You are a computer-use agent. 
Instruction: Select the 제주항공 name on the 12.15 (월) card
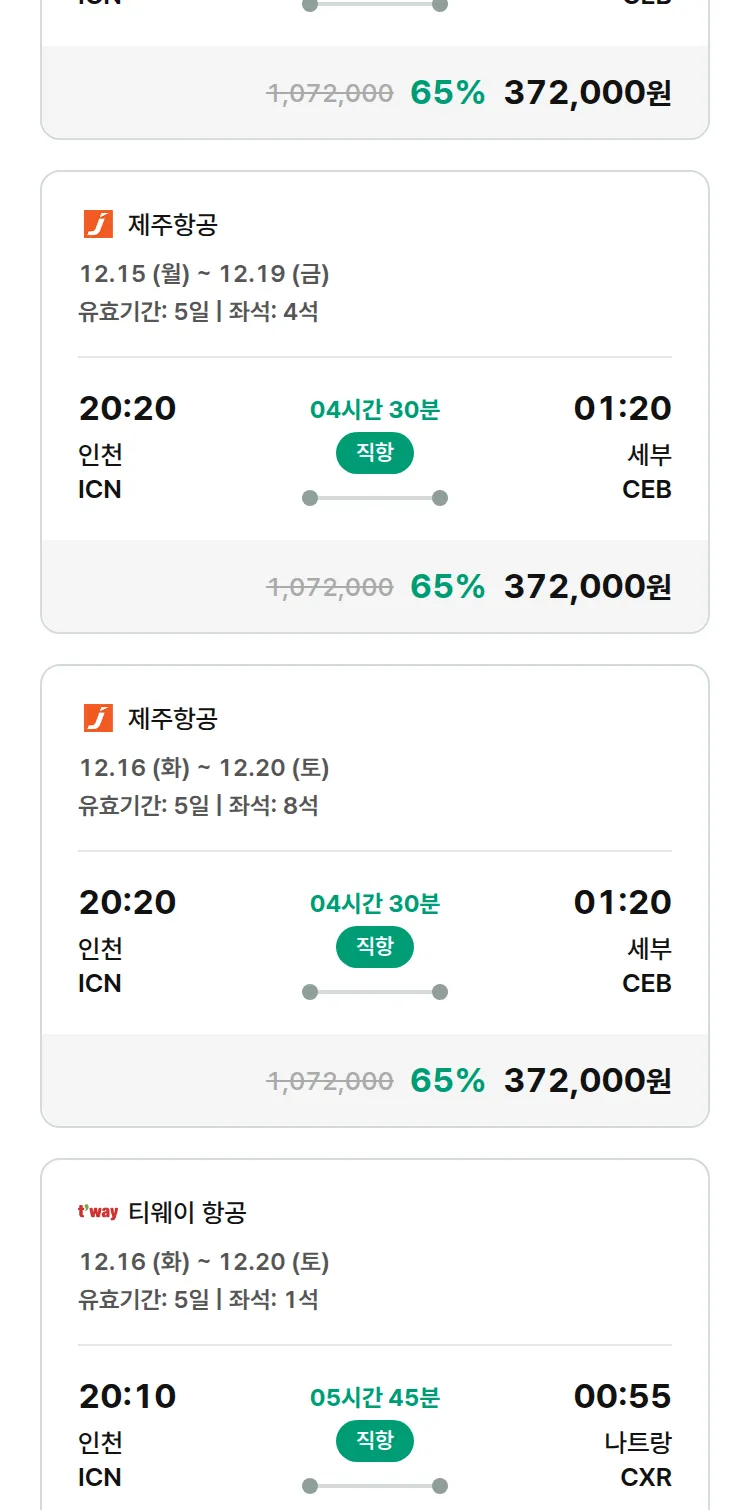(173, 225)
